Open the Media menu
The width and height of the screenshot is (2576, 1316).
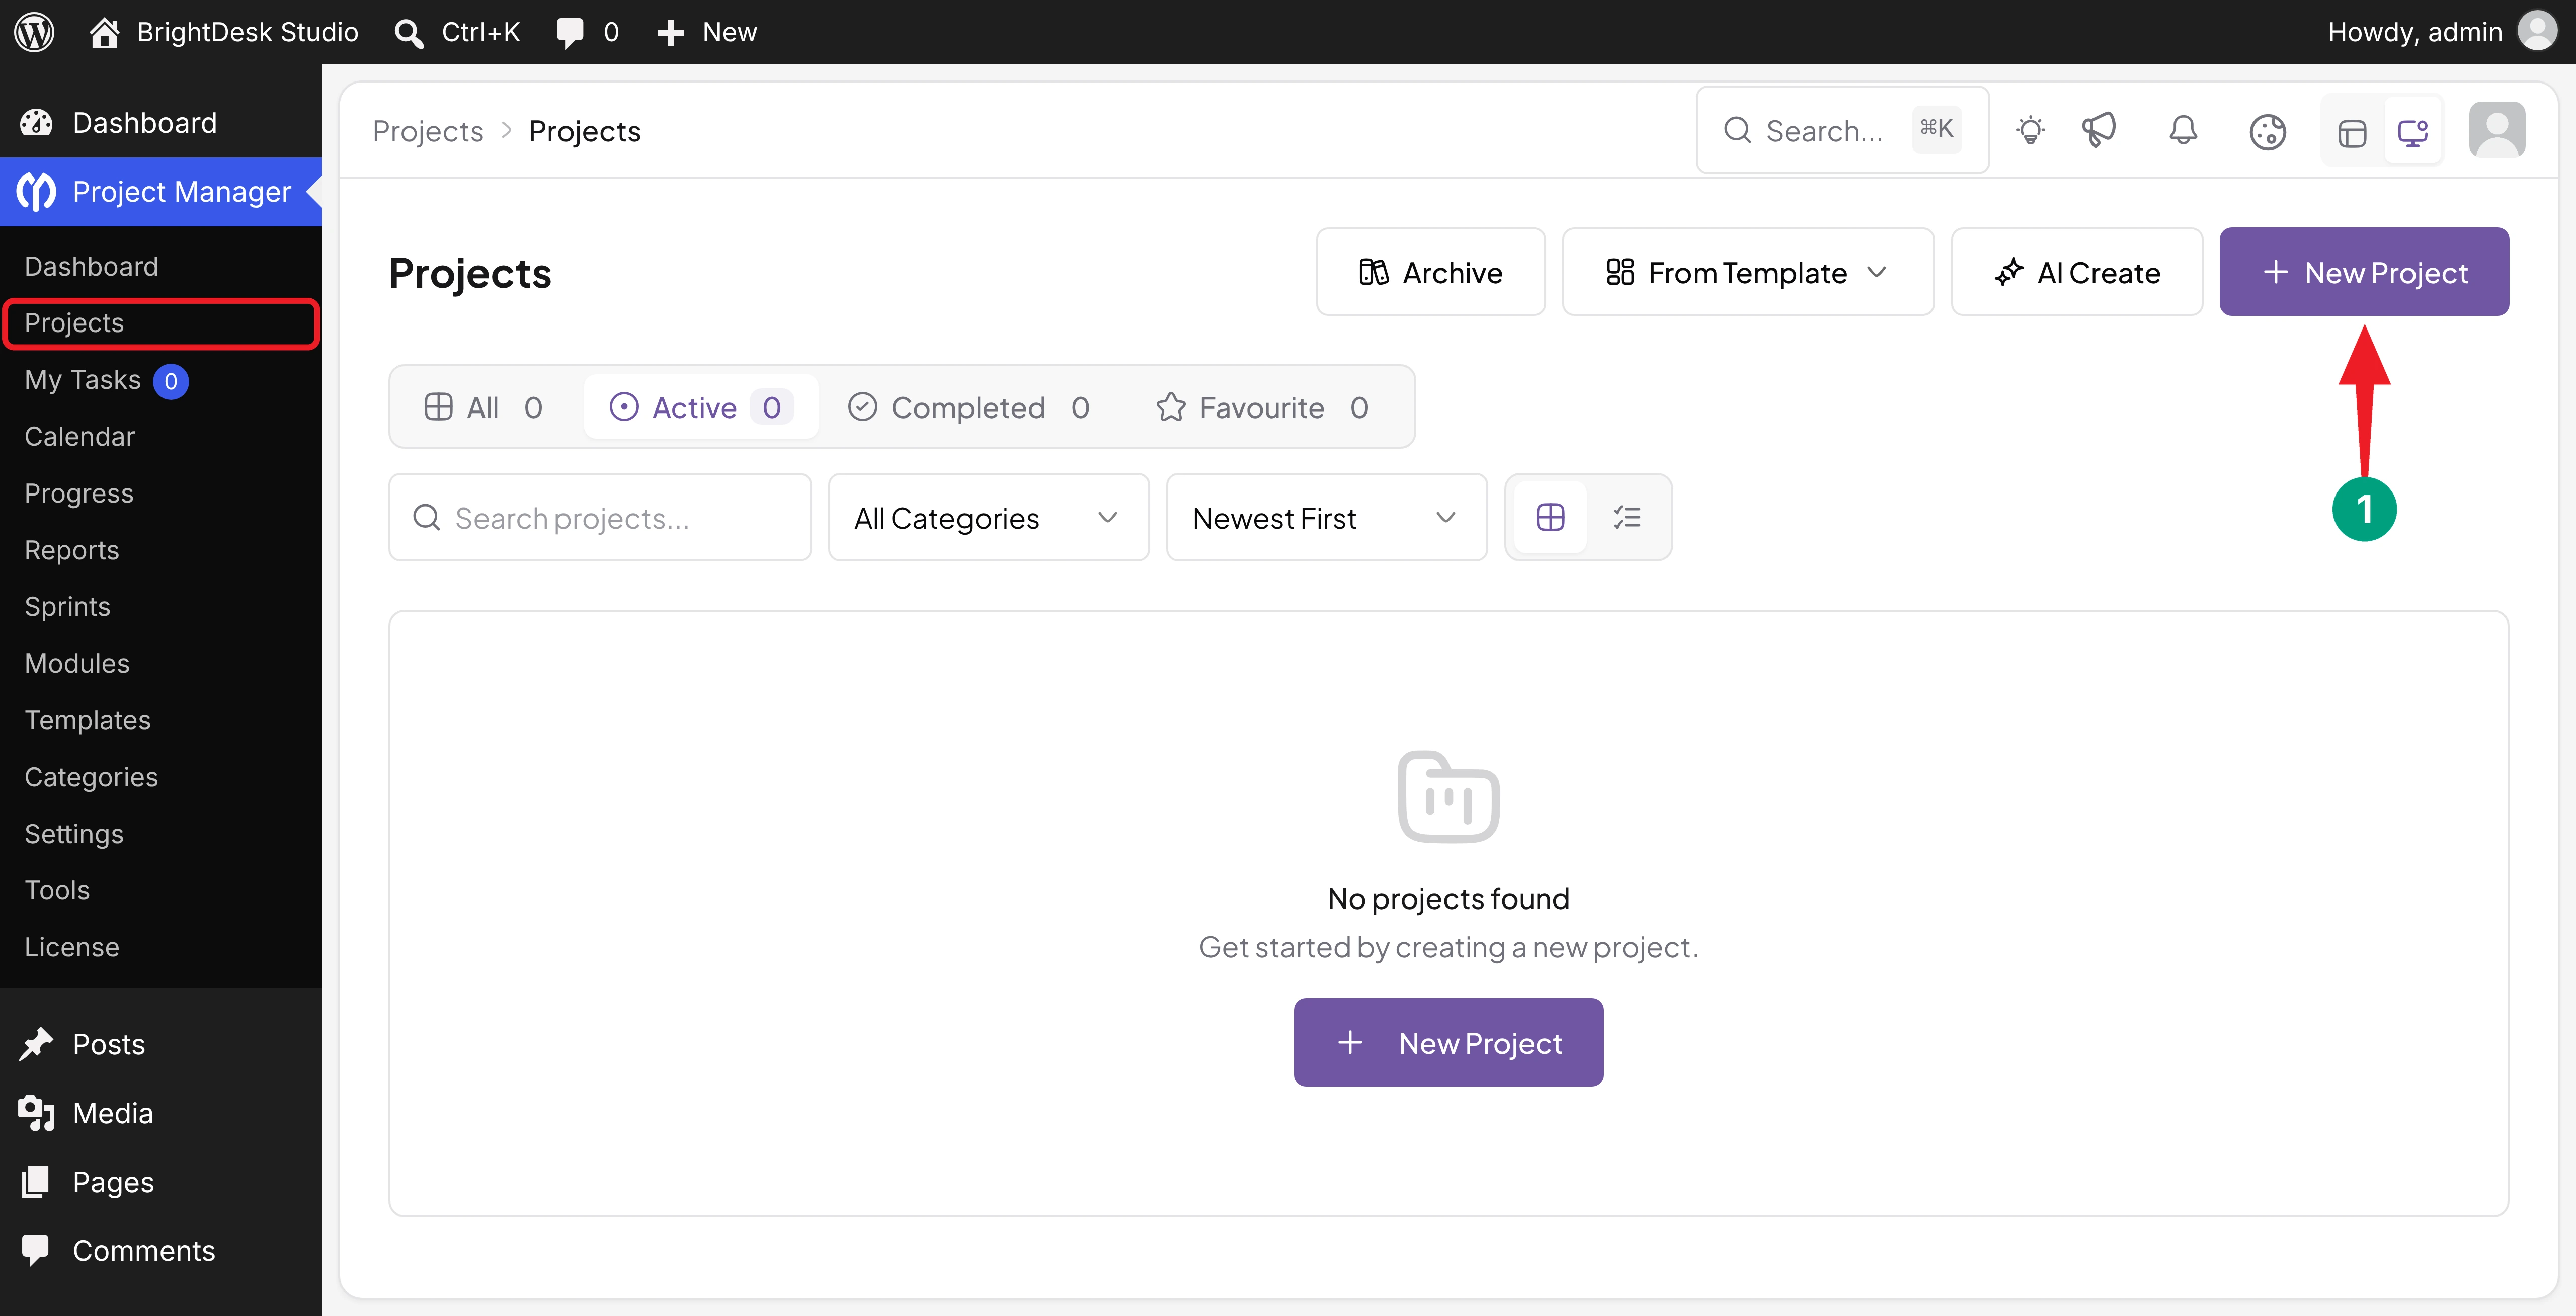(x=161, y=1114)
